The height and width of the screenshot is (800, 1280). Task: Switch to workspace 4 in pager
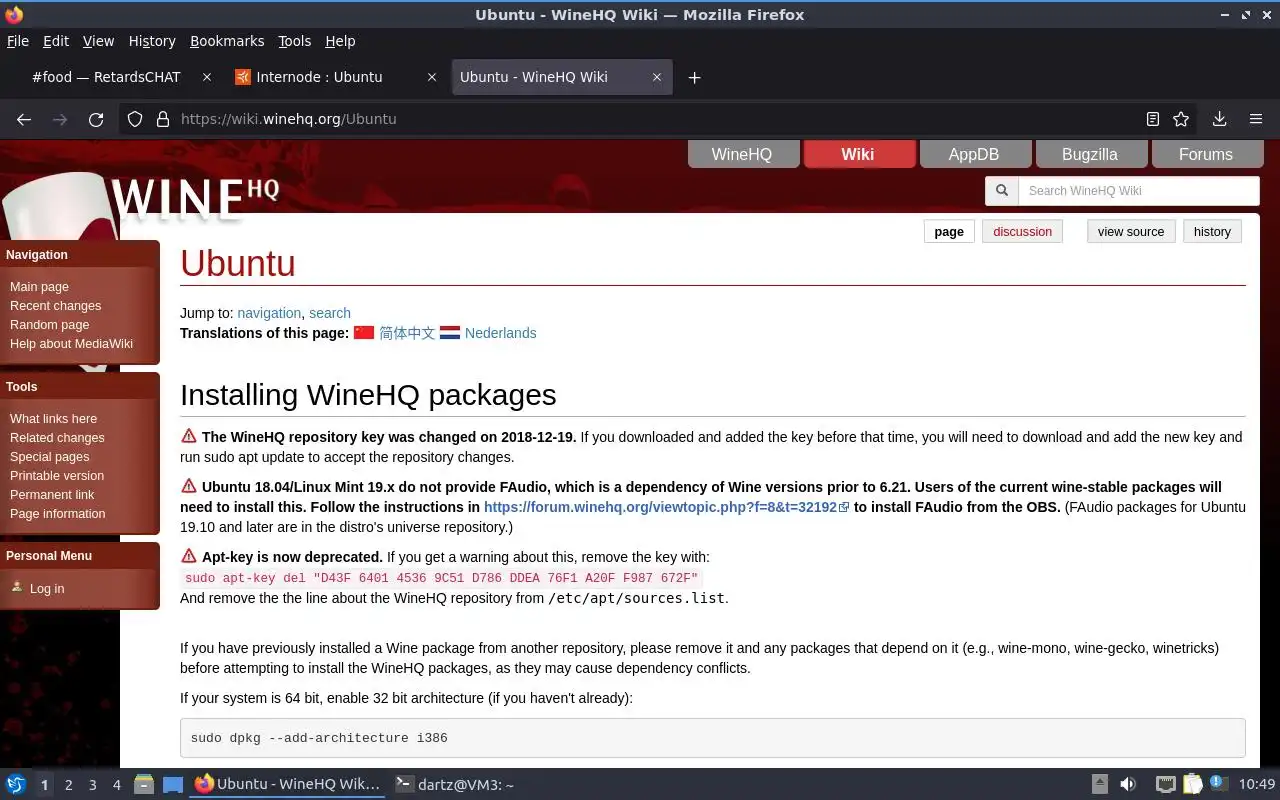(117, 785)
